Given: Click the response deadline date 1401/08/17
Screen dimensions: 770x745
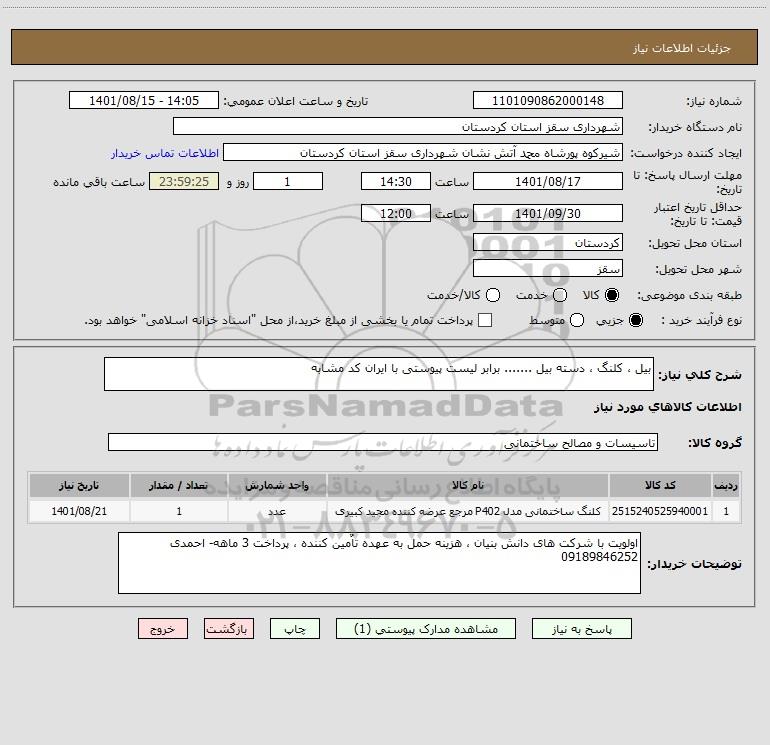Looking at the screenshot, I should click(x=548, y=181).
